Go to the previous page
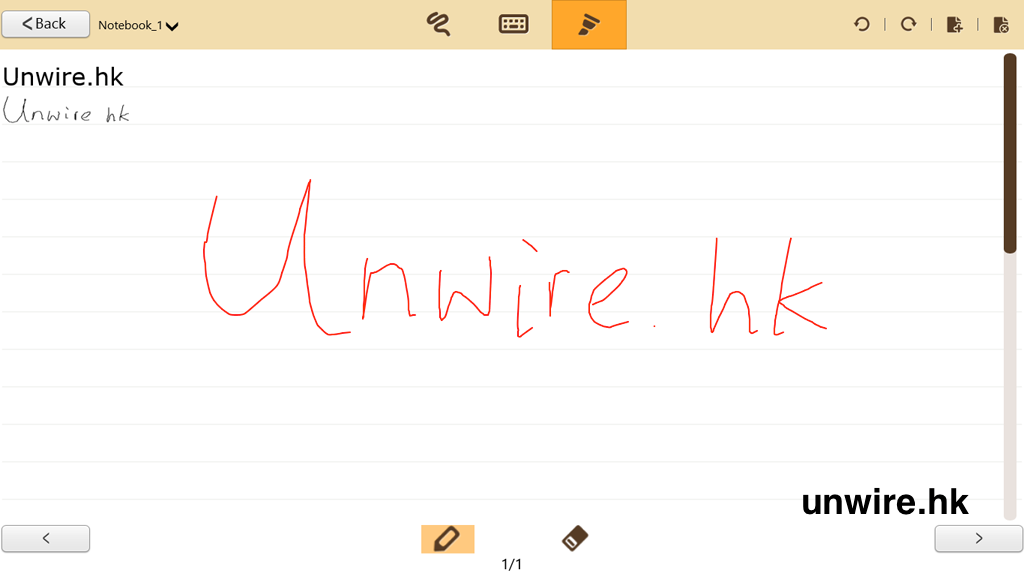Screen dimensions: 1024x576 click(46, 539)
